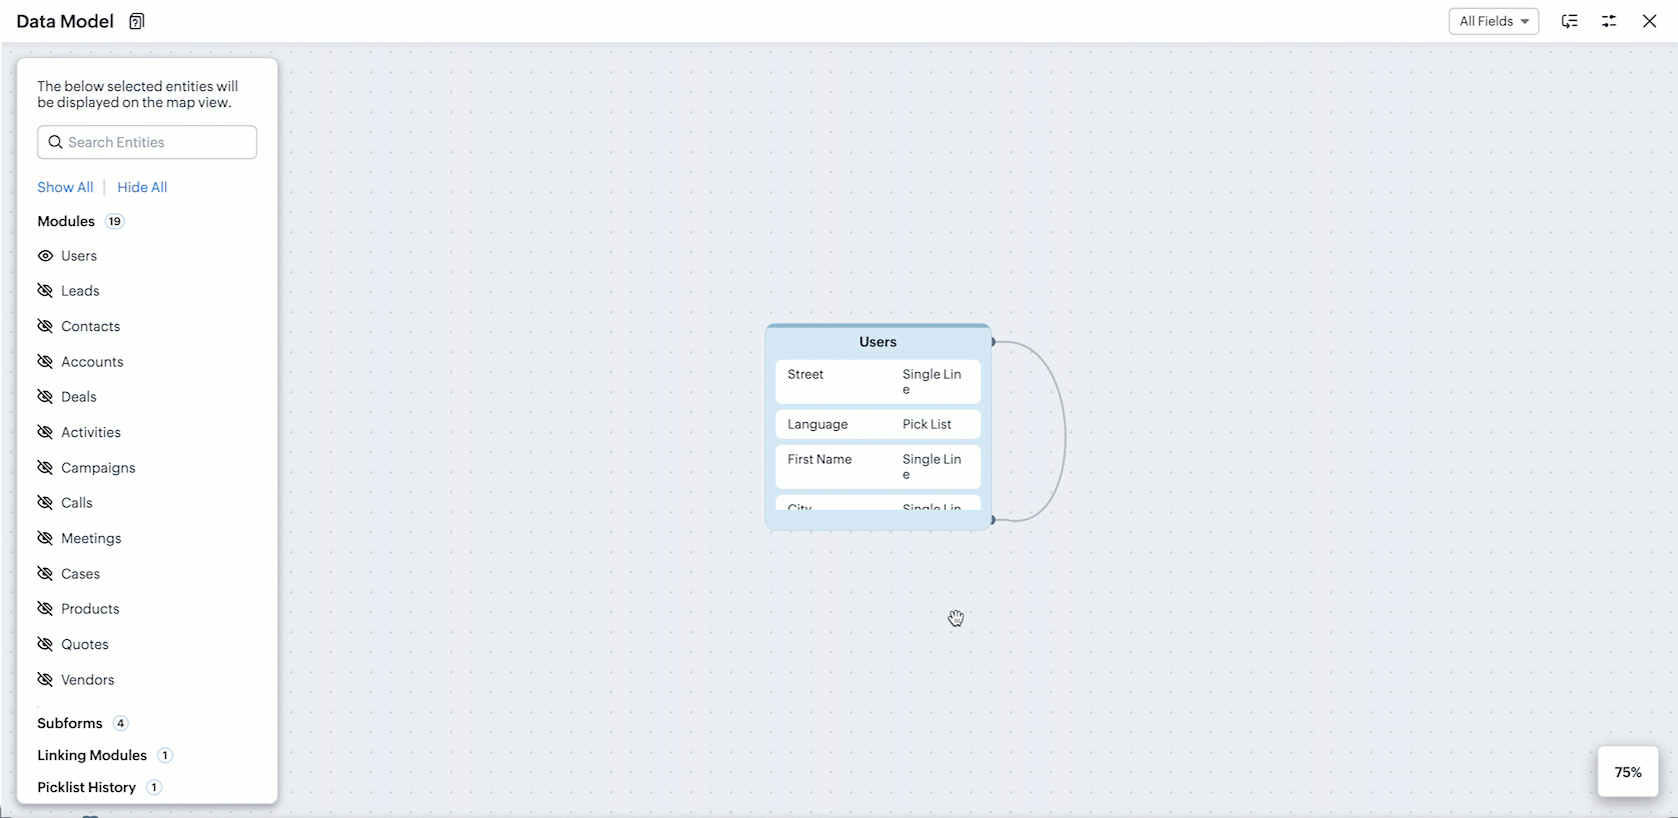Viewport: 1678px width, 818px height.
Task: Click the Search Entities field
Action: 147,142
